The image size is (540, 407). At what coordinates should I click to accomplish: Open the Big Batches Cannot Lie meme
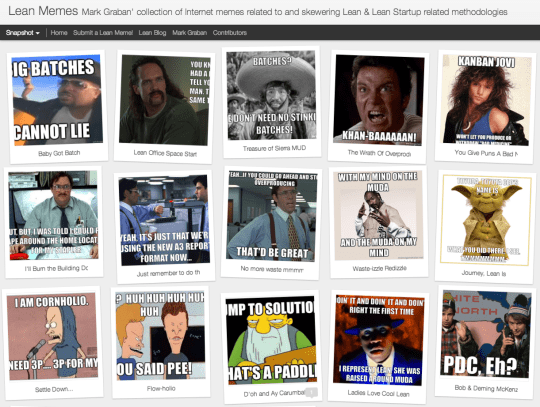[x=57, y=100]
